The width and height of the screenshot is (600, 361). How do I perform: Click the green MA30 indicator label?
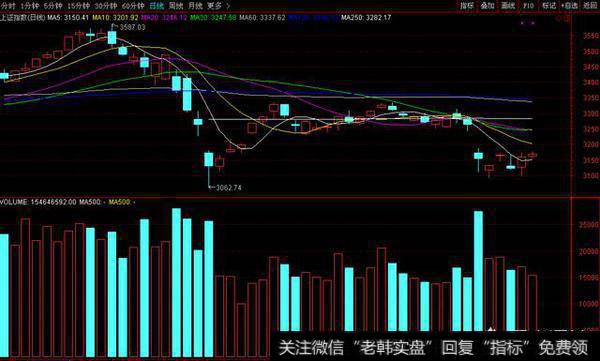(213, 18)
